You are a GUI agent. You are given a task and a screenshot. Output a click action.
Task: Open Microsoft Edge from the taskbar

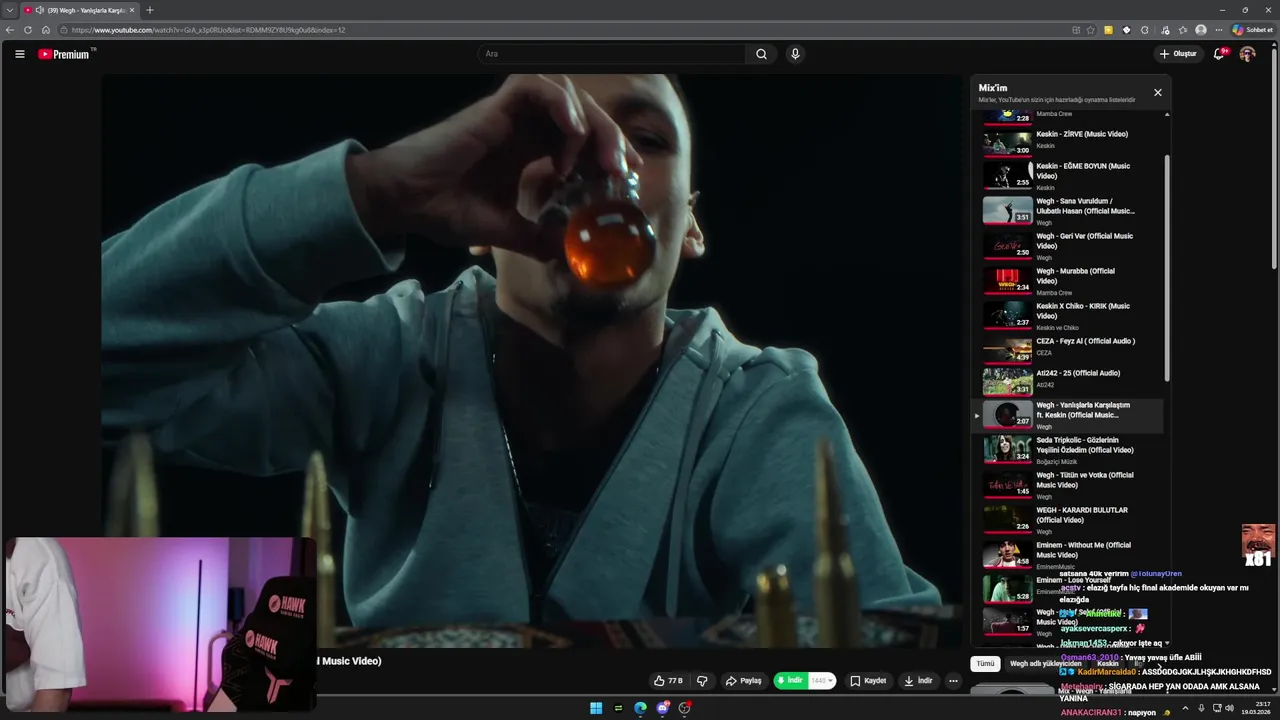click(640, 708)
